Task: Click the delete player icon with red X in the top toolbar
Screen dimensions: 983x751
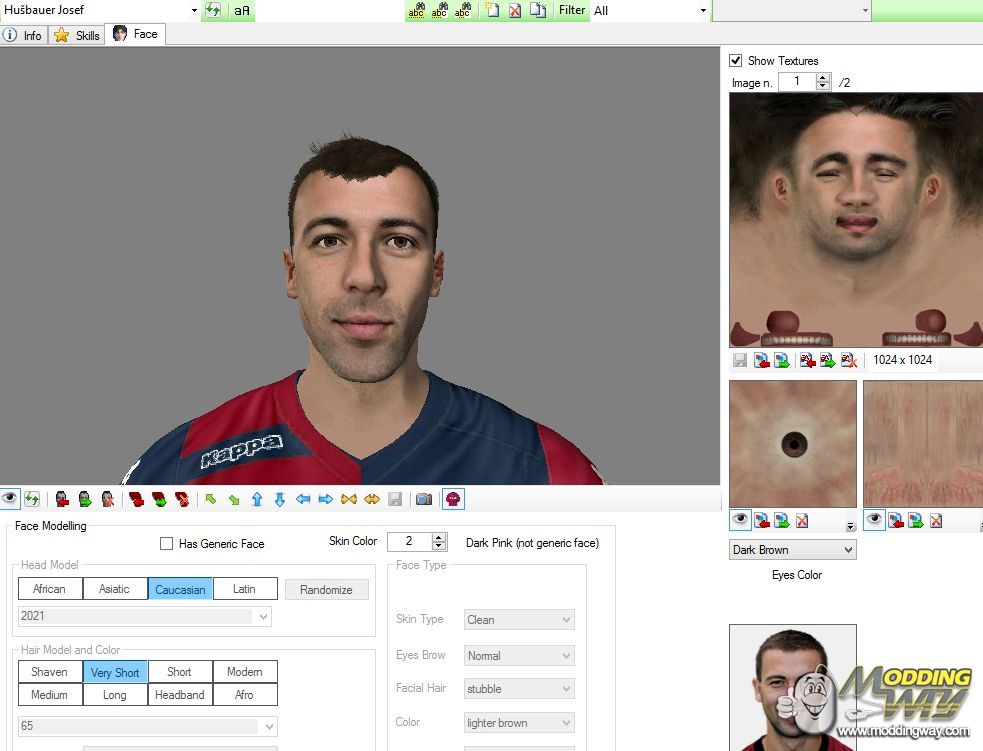Action: click(515, 11)
